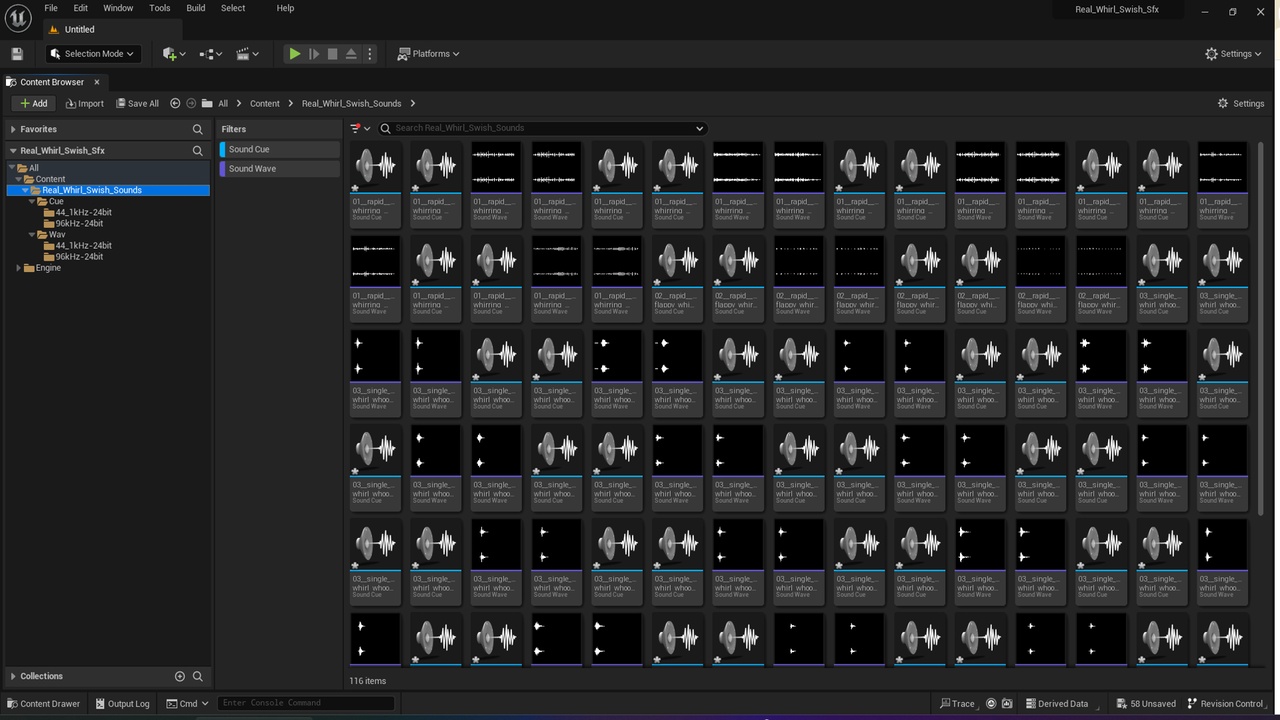Expand the chevron after Real_Whirl_Swish_Sounds breadcrumb
The height and width of the screenshot is (720, 1280).
412,103
